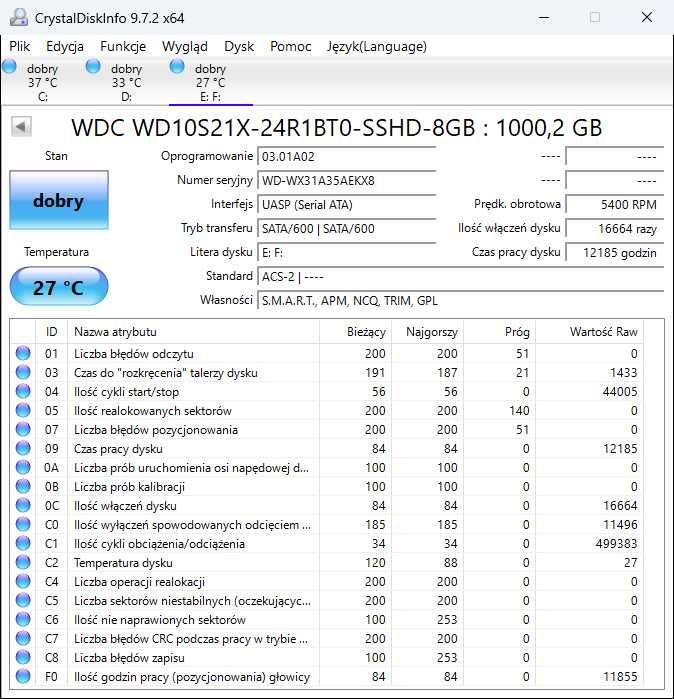674x699 pixels.
Task: Click the Bieżący column header
Action: point(355,332)
